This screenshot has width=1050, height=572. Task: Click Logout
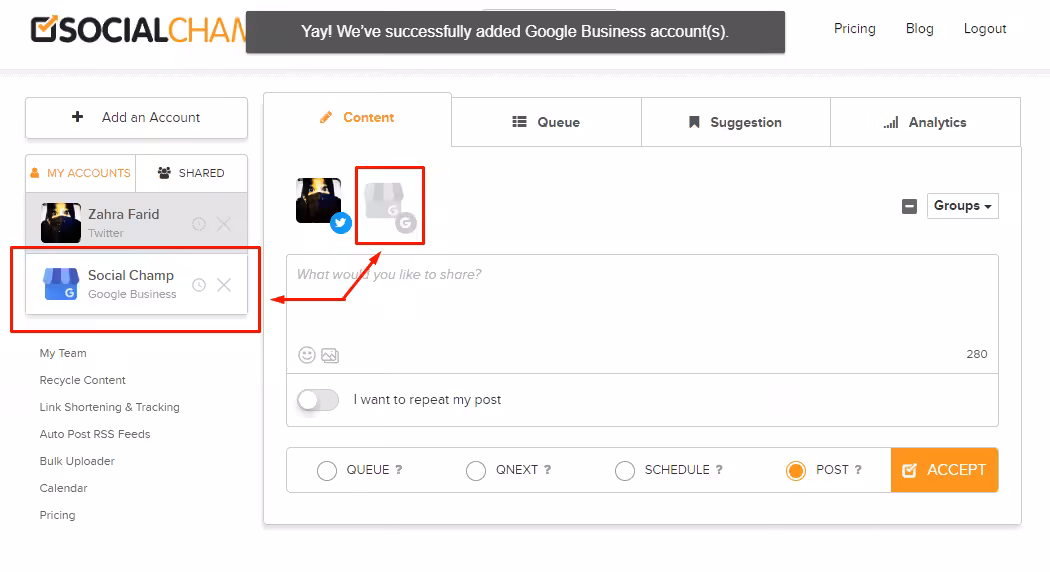pos(985,28)
